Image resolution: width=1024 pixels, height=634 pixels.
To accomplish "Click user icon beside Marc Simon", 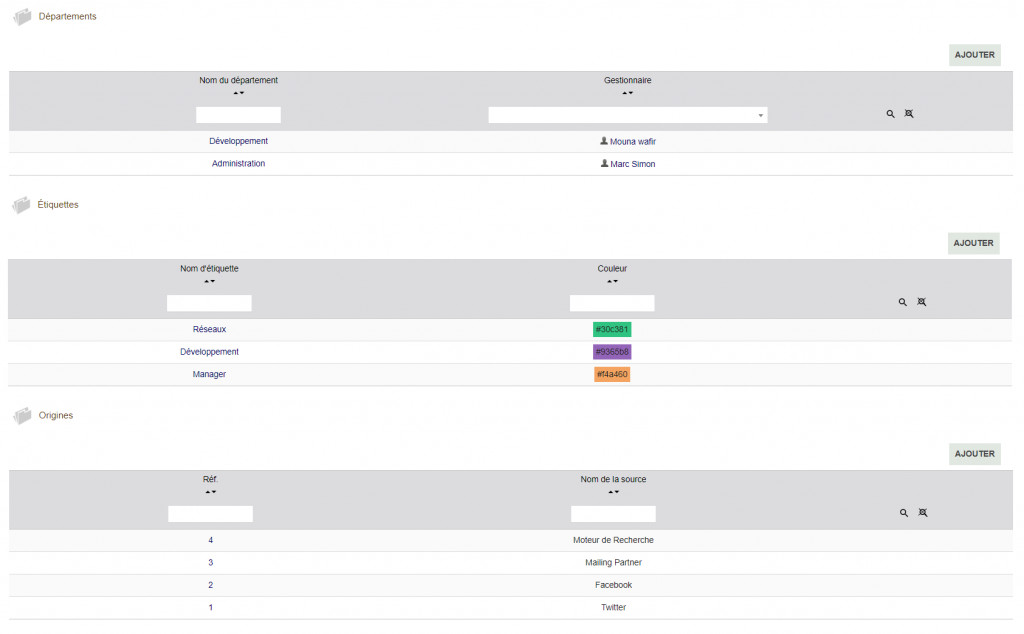I will click(x=604, y=163).
